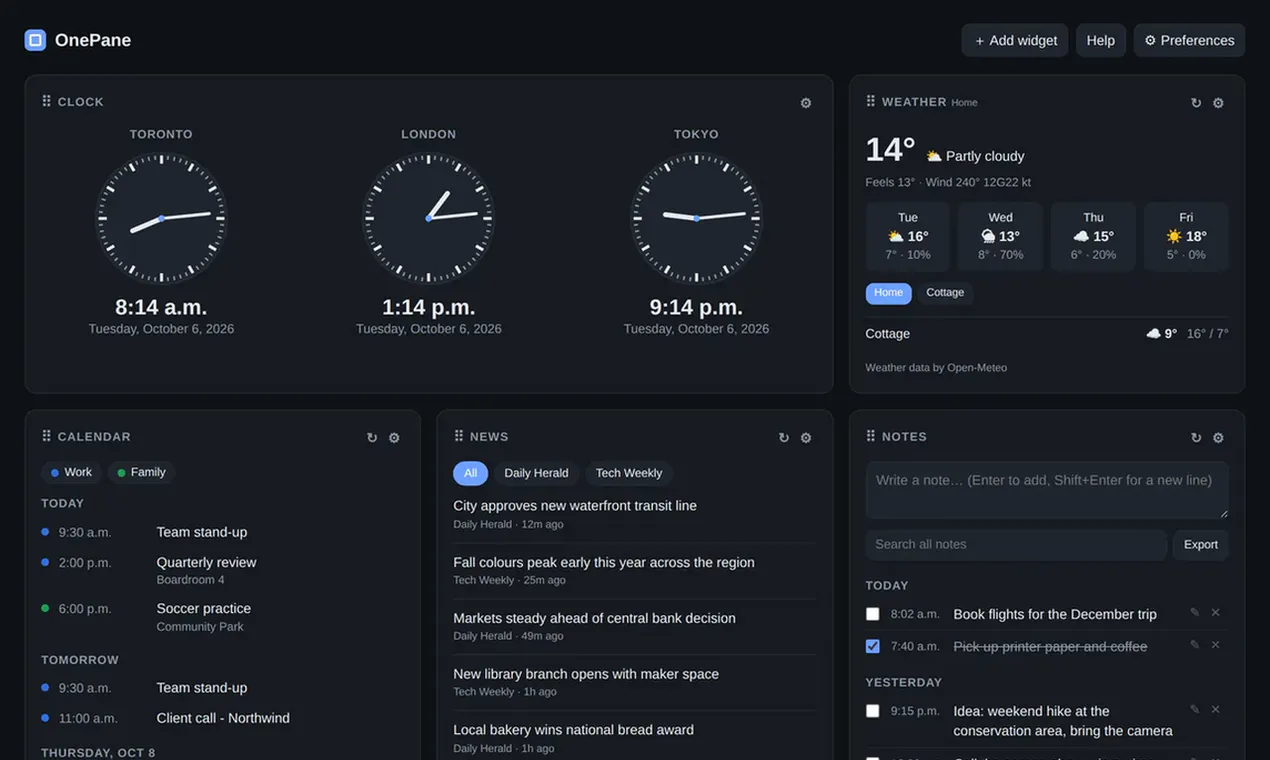
Task: Toggle the Family calendar filter
Action: point(141,472)
